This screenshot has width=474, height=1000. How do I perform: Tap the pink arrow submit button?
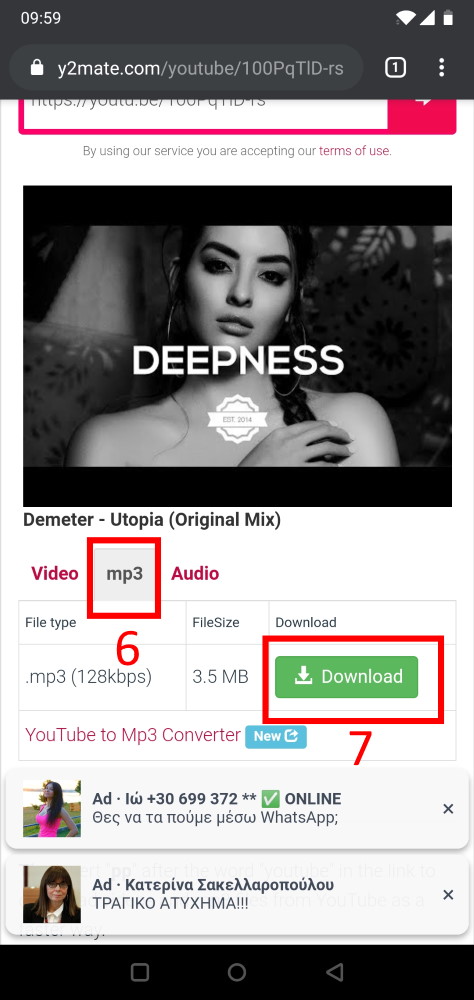pos(422,108)
